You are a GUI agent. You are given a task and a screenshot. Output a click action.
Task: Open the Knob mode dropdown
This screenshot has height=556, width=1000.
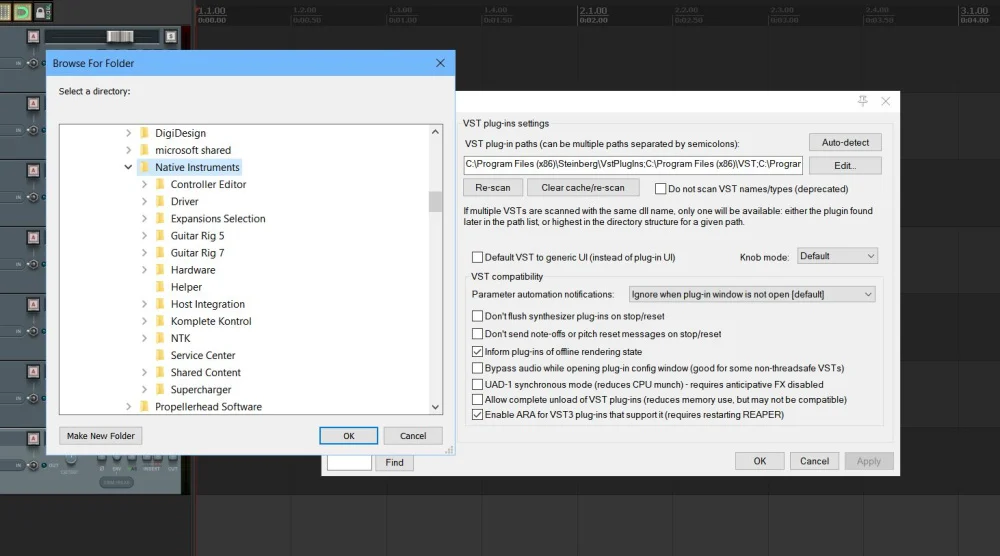(837, 256)
